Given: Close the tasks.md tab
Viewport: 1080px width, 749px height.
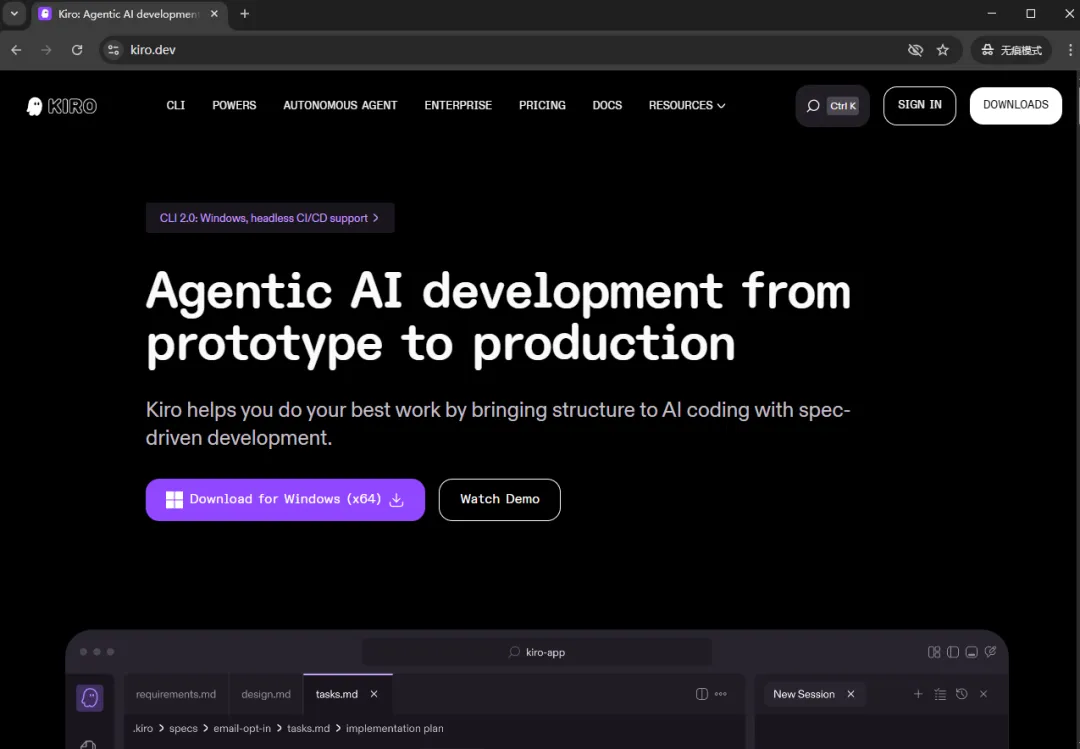Looking at the screenshot, I should click(x=374, y=694).
